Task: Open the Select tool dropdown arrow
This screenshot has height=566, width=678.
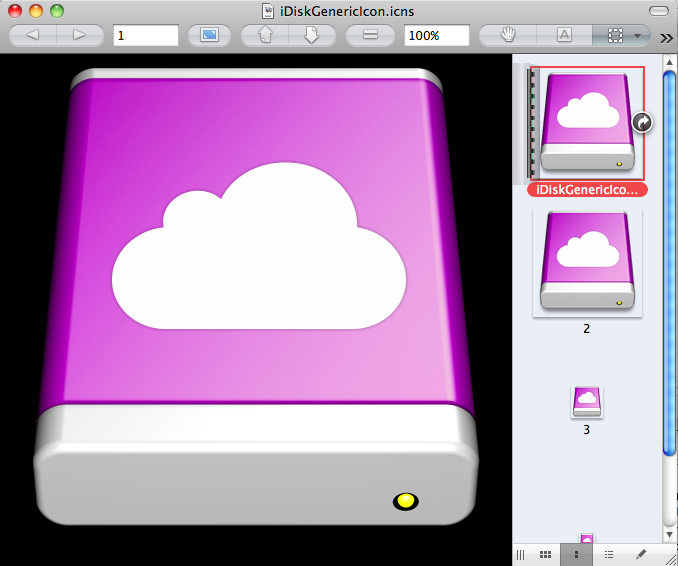Action: pos(638,35)
